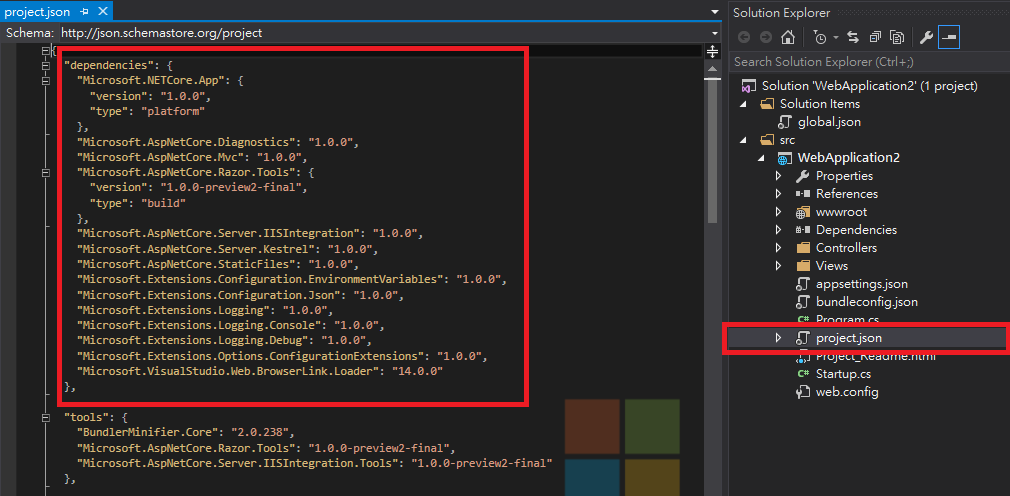The image size is (1010, 496).
Task: Click the web.config file icon
Action: coord(803,392)
